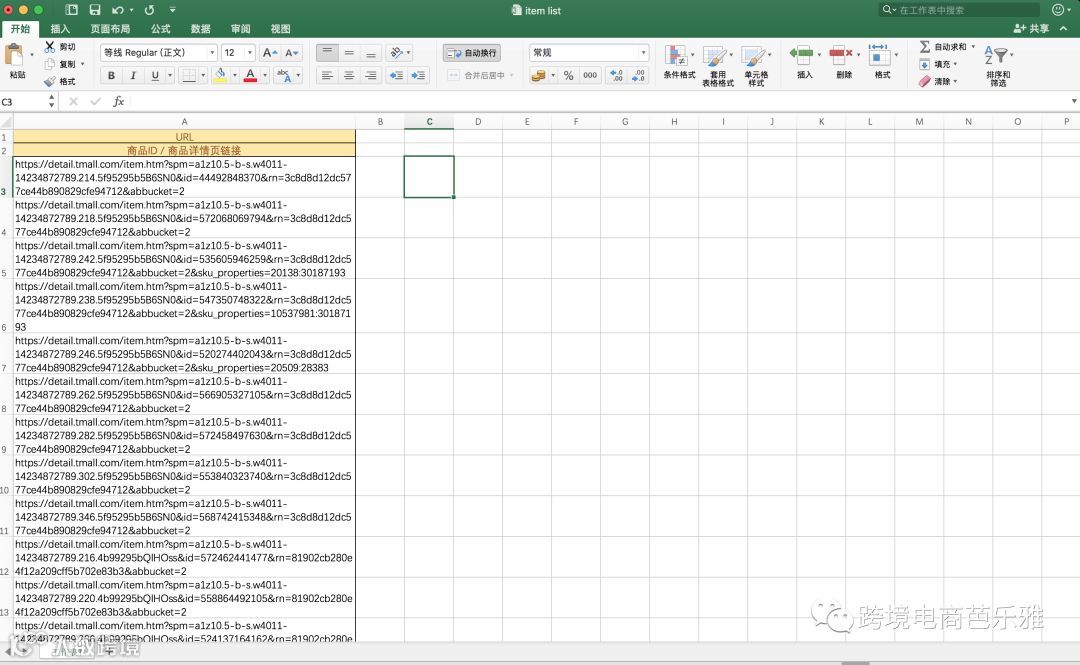The height and width of the screenshot is (665, 1080).
Task: Click the Format (格式) cells button
Action: pos(882,62)
